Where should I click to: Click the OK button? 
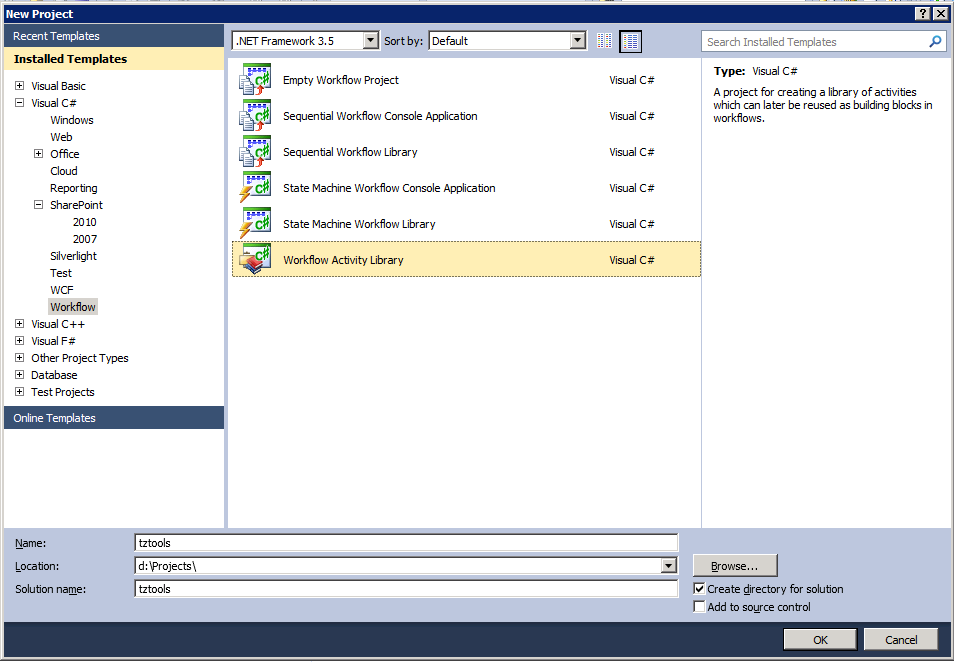pos(820,639)
